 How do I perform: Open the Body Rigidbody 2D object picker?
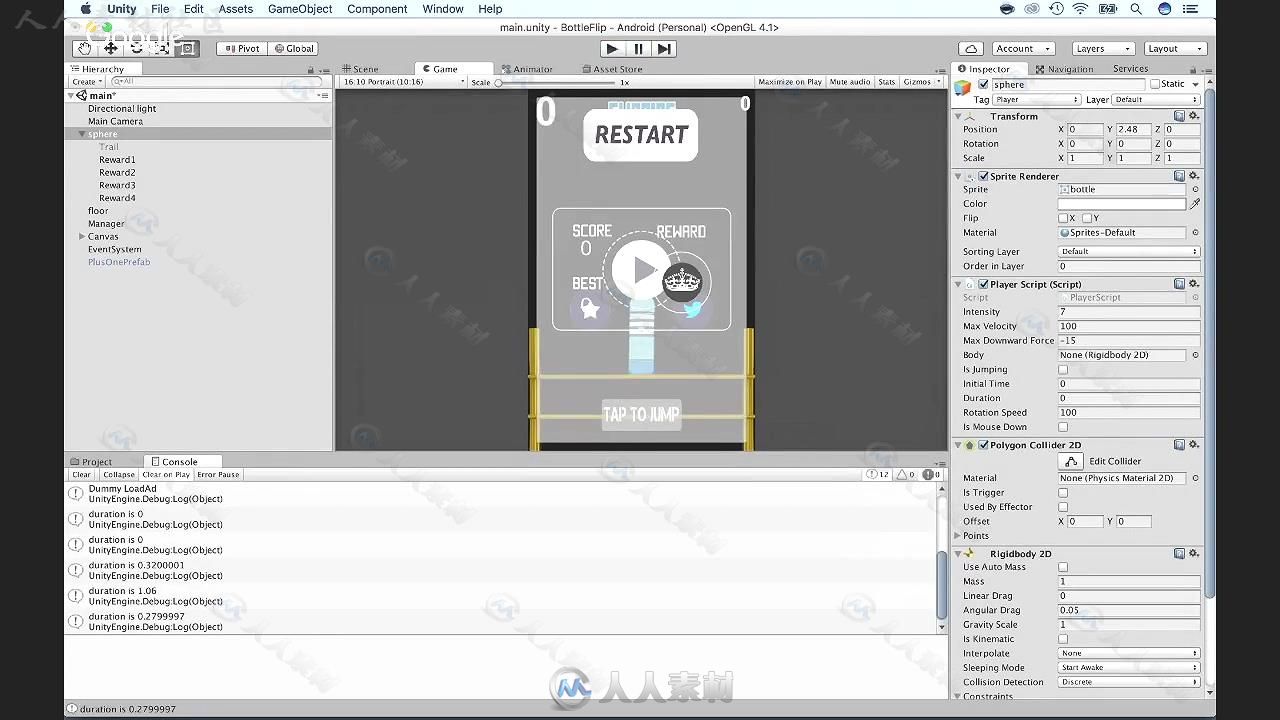1195,355
